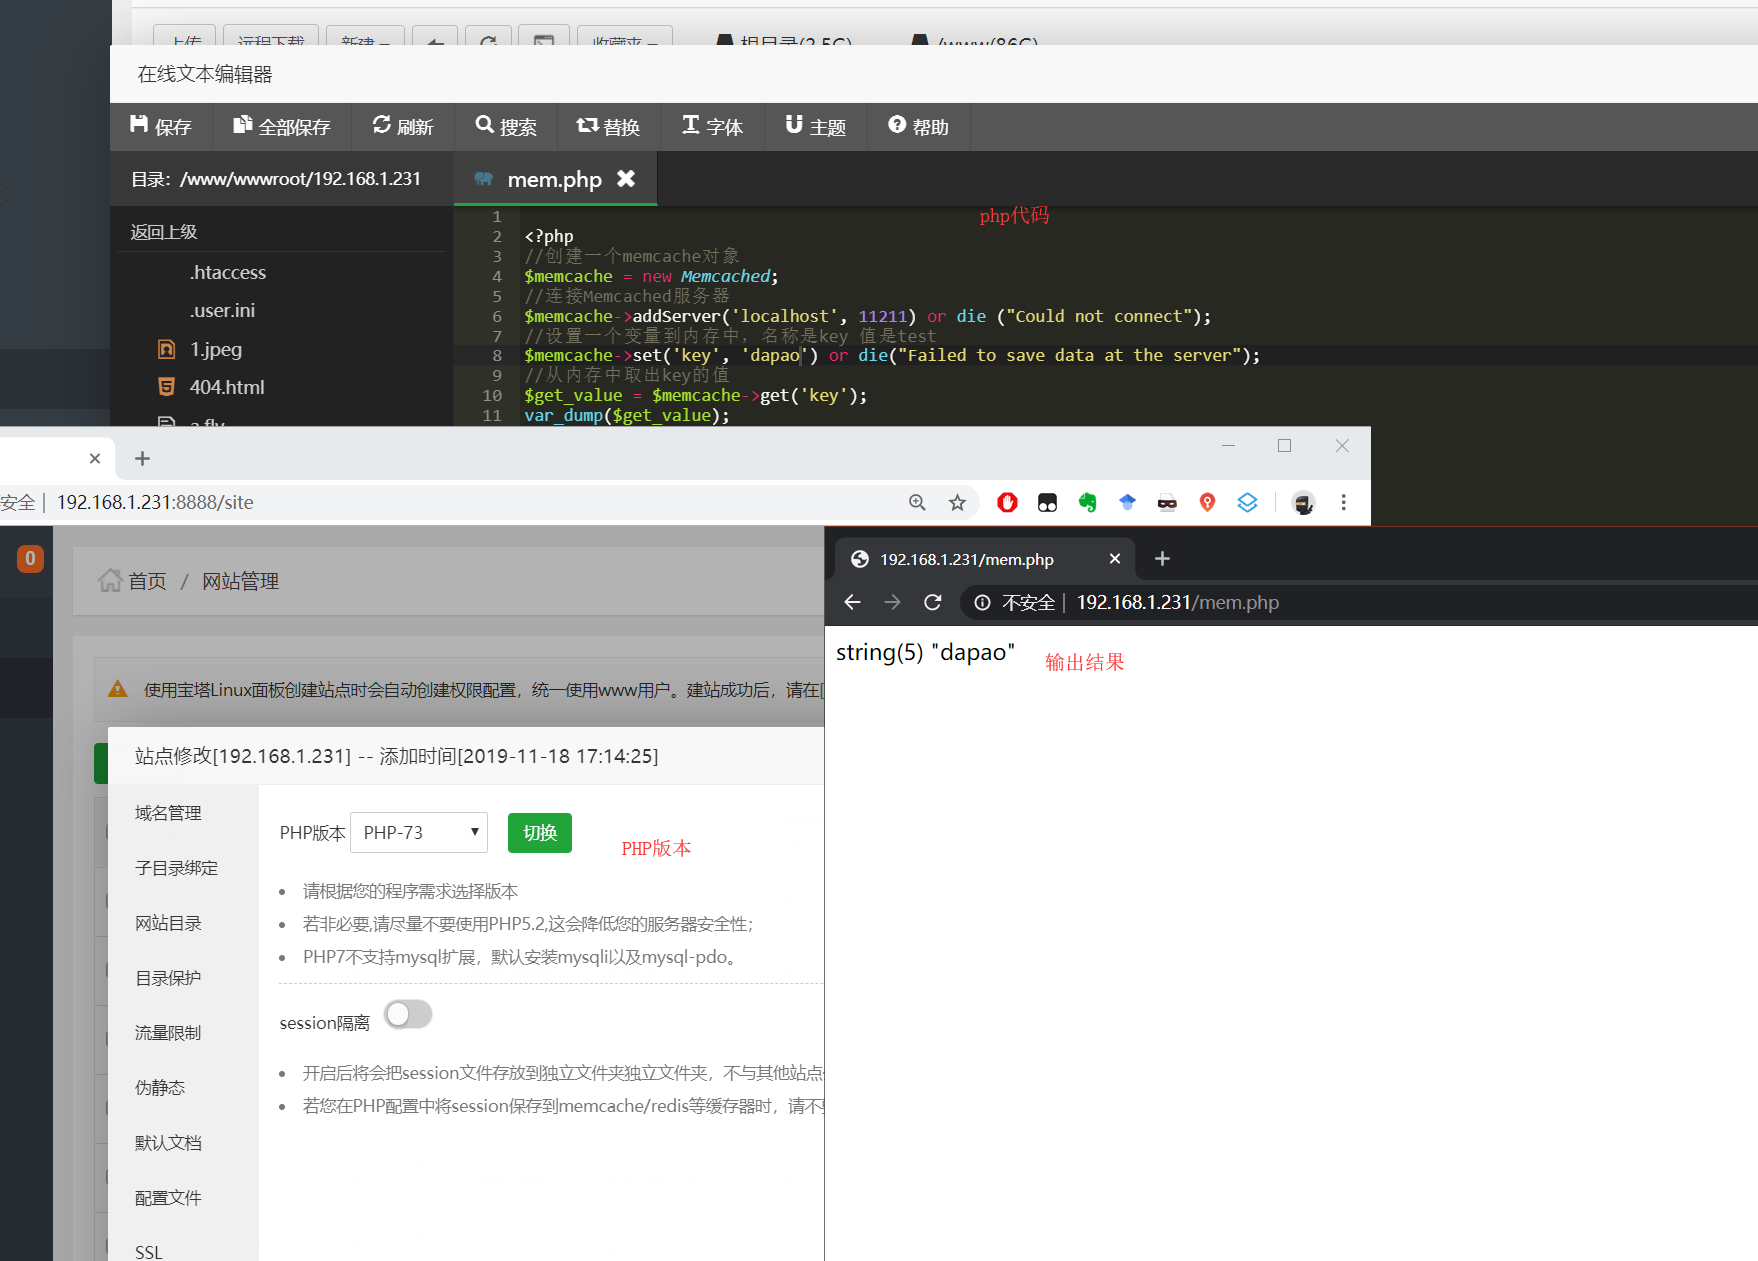Open the 流量限制 tab in site settings
The width and height of the screenshot is (1758, 1261).
pos(168,1033)
